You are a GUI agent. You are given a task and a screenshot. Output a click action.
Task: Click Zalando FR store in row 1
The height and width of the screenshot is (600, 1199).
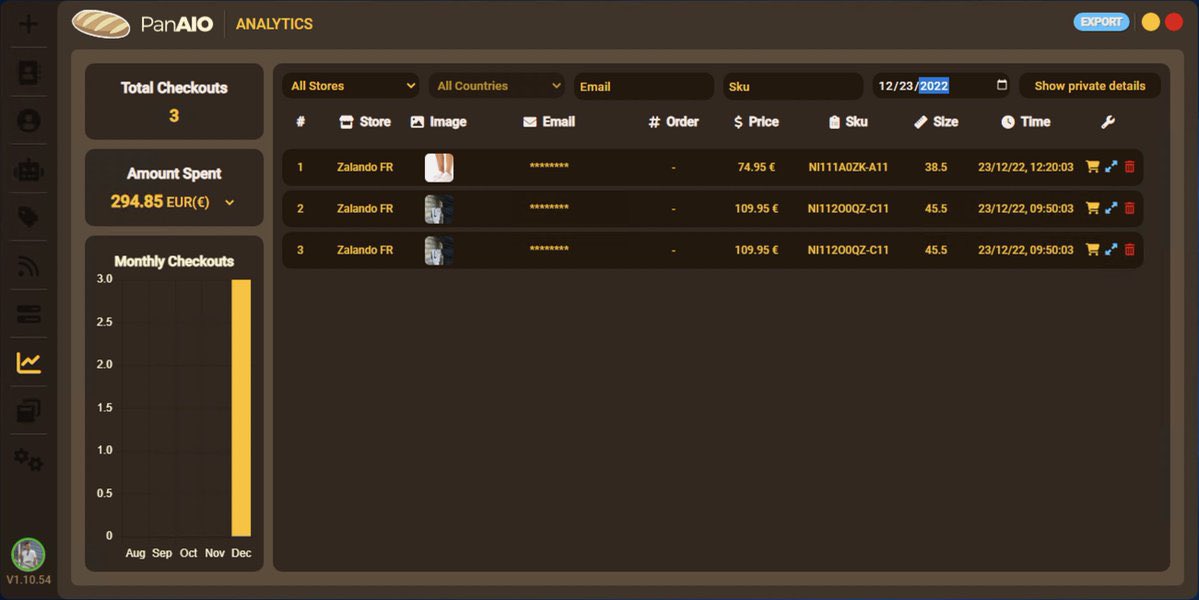tap(365, 167)
